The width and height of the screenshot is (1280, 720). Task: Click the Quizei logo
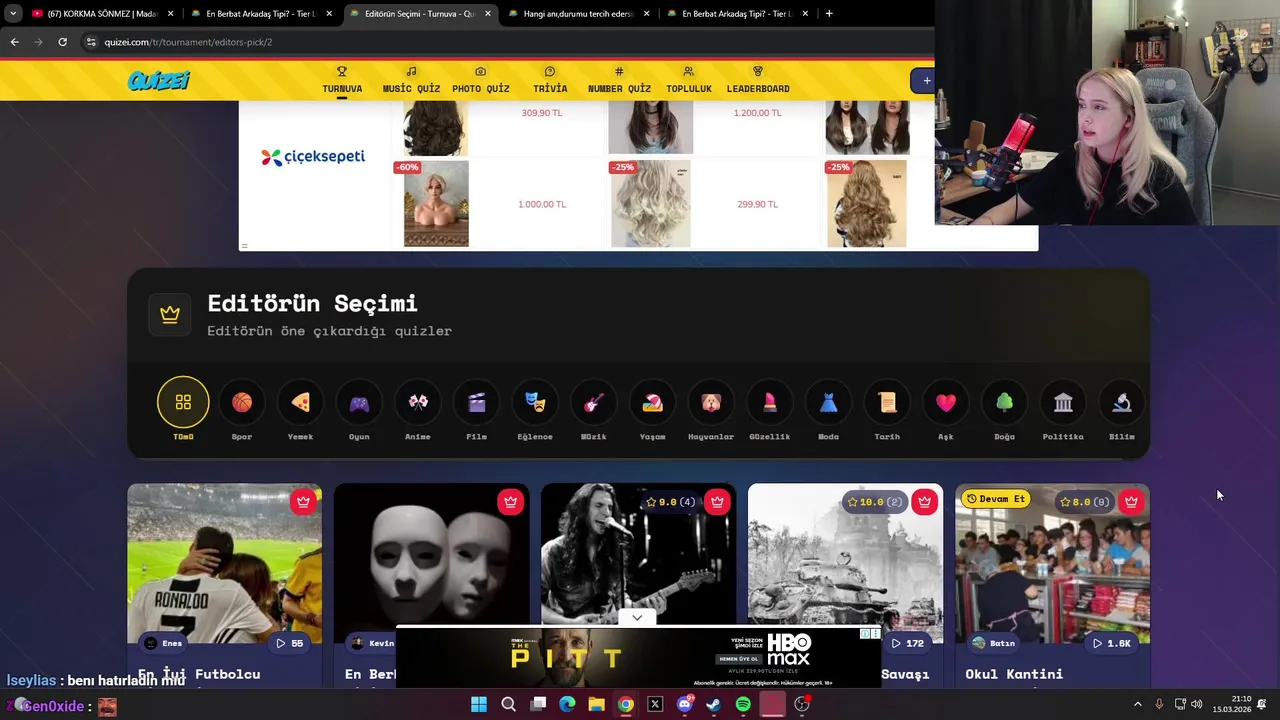159,81
